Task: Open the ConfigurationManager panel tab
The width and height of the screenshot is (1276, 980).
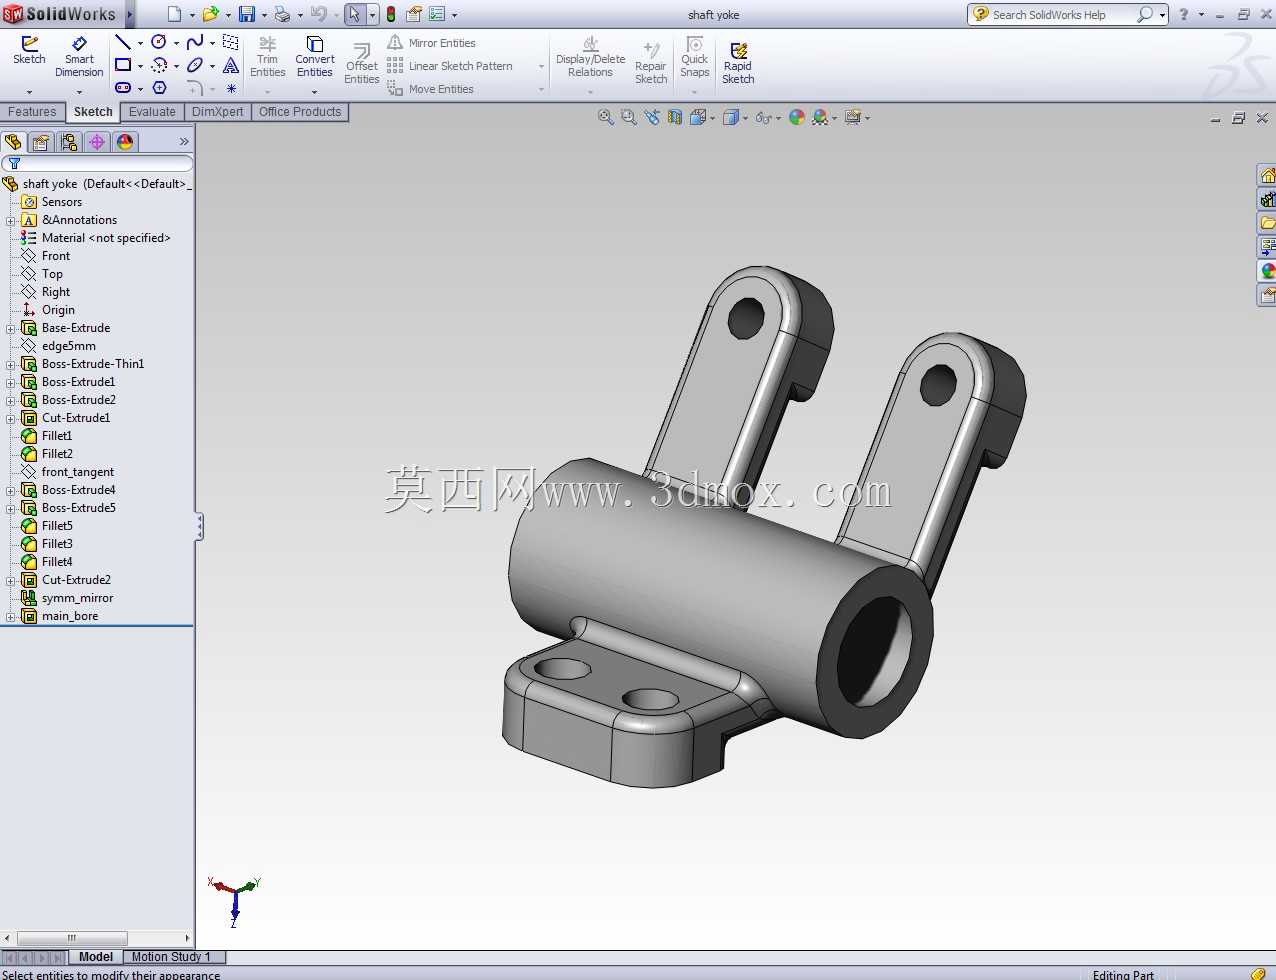Action: click(x=69, y=142)
